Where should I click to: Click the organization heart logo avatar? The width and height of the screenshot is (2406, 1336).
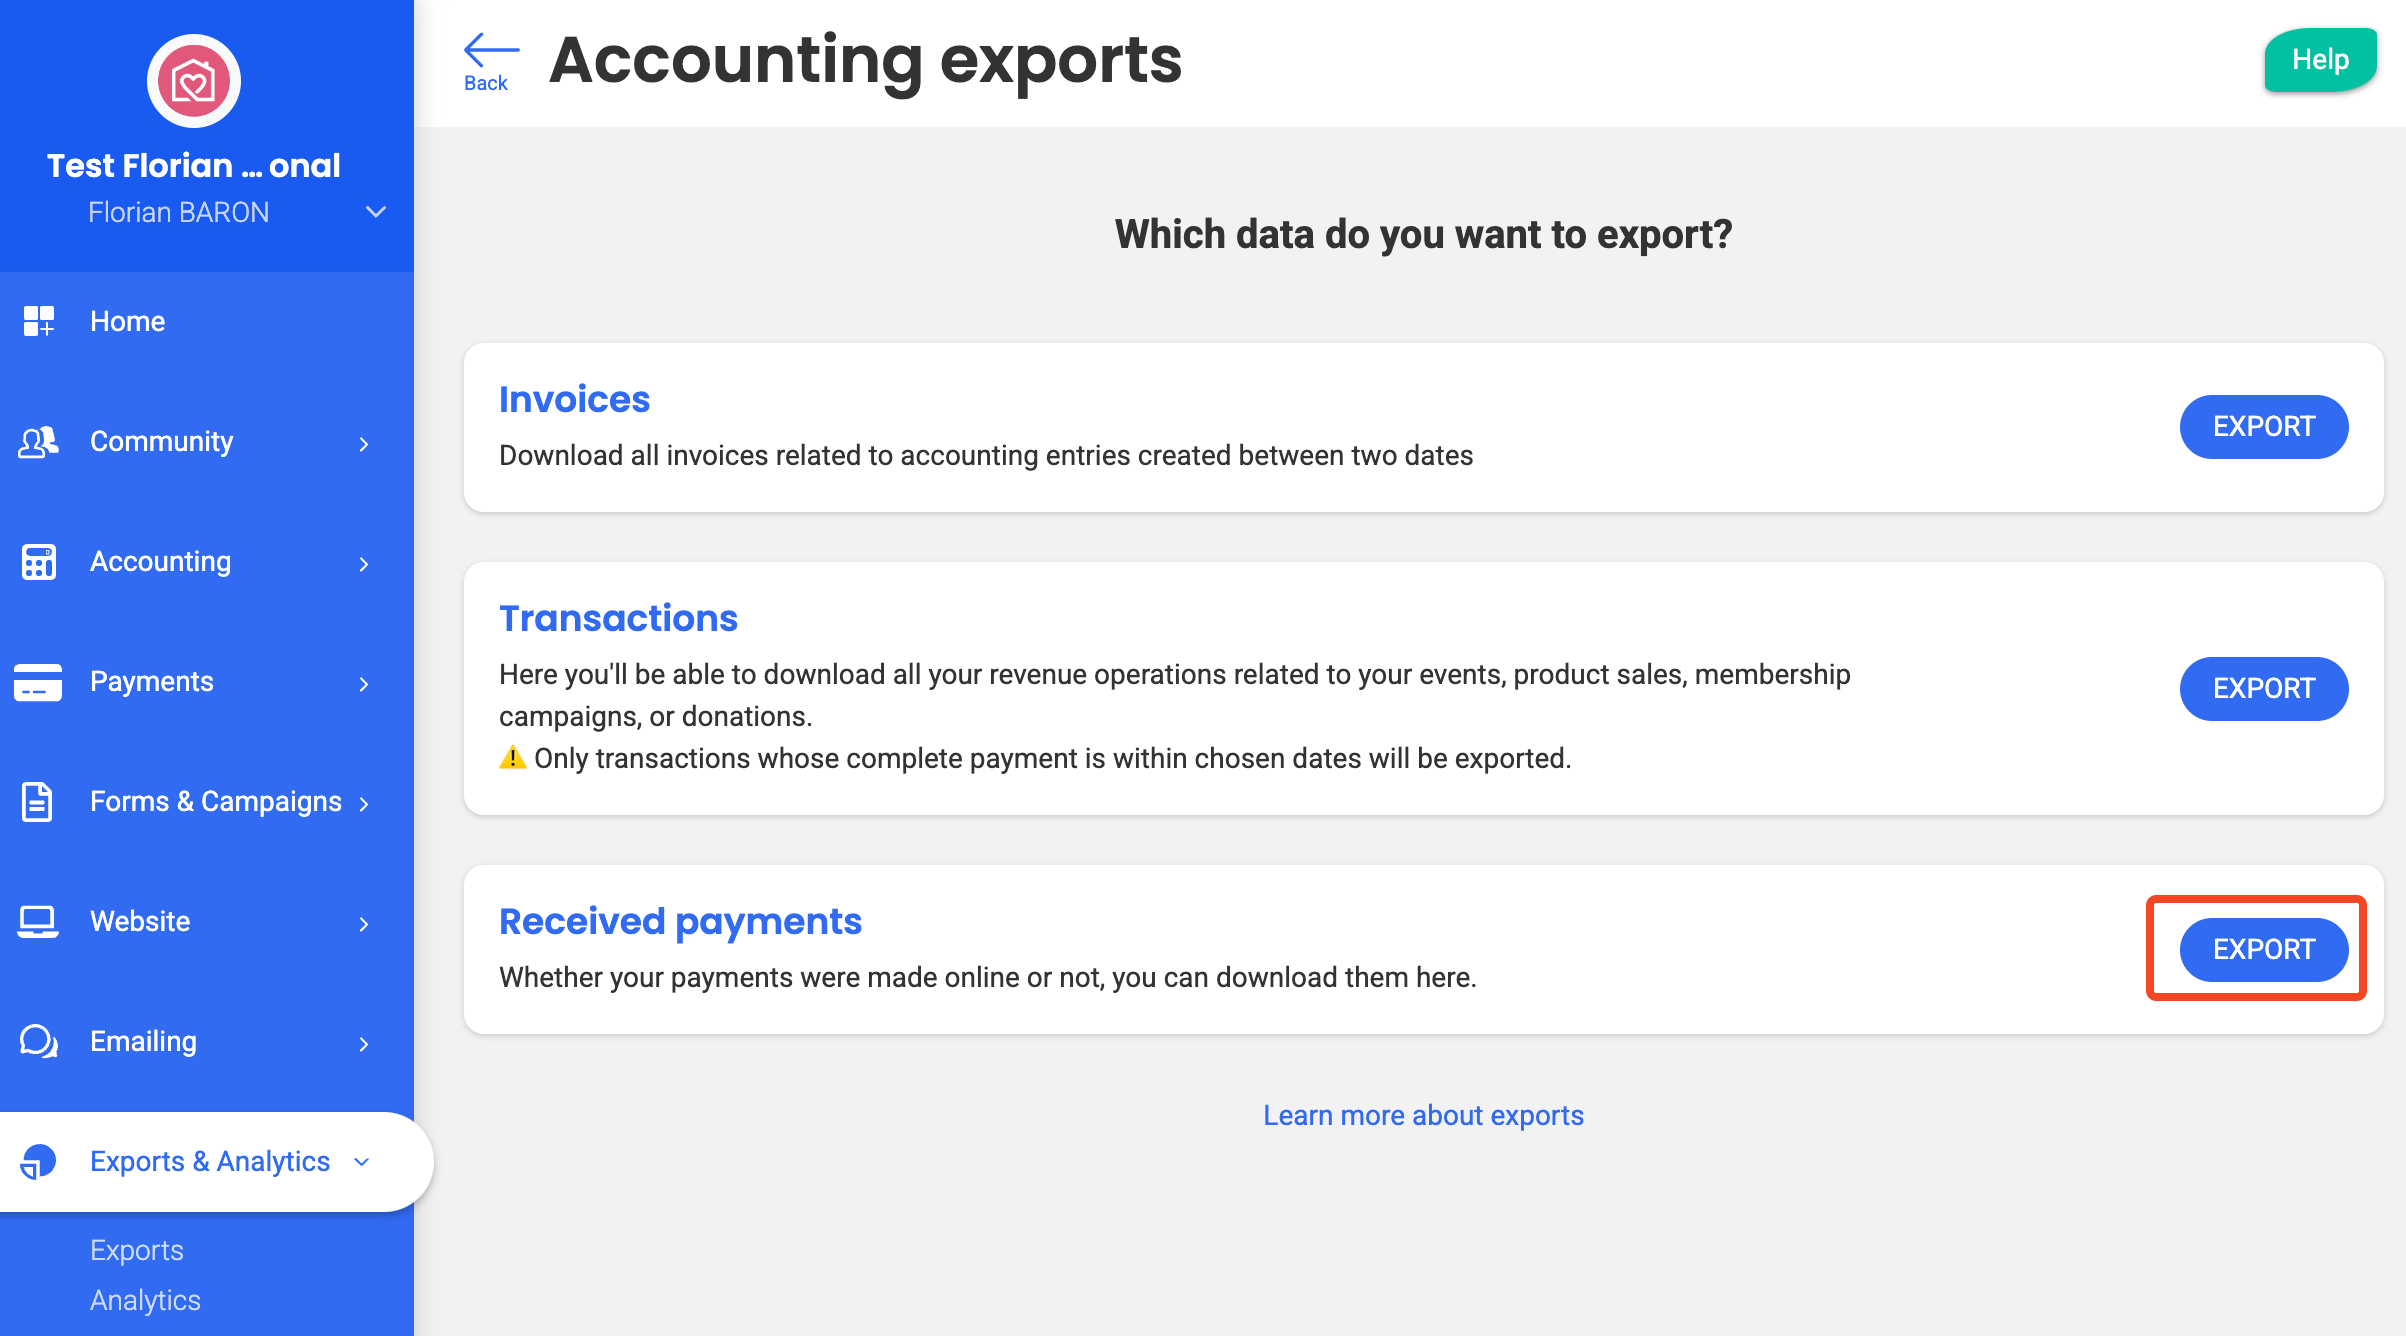[194, 81]
